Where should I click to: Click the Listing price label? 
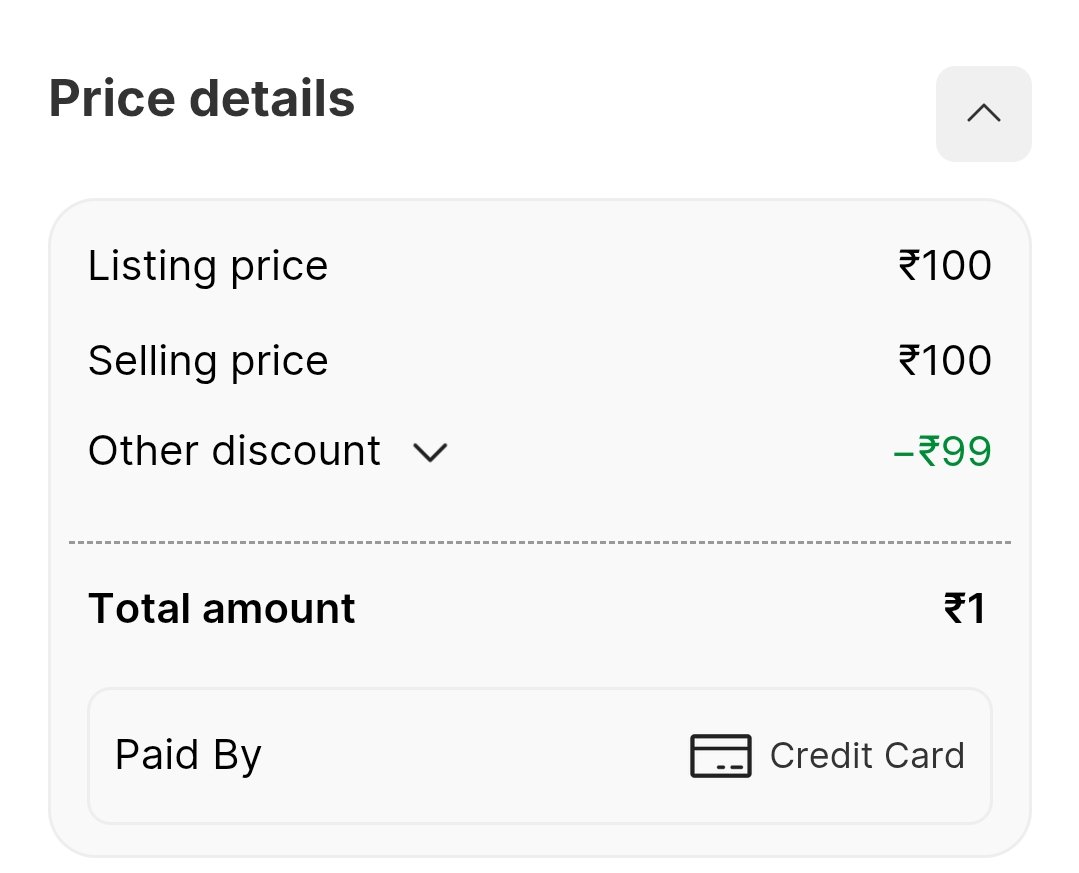pyautogui.click(x=208, y=266)
